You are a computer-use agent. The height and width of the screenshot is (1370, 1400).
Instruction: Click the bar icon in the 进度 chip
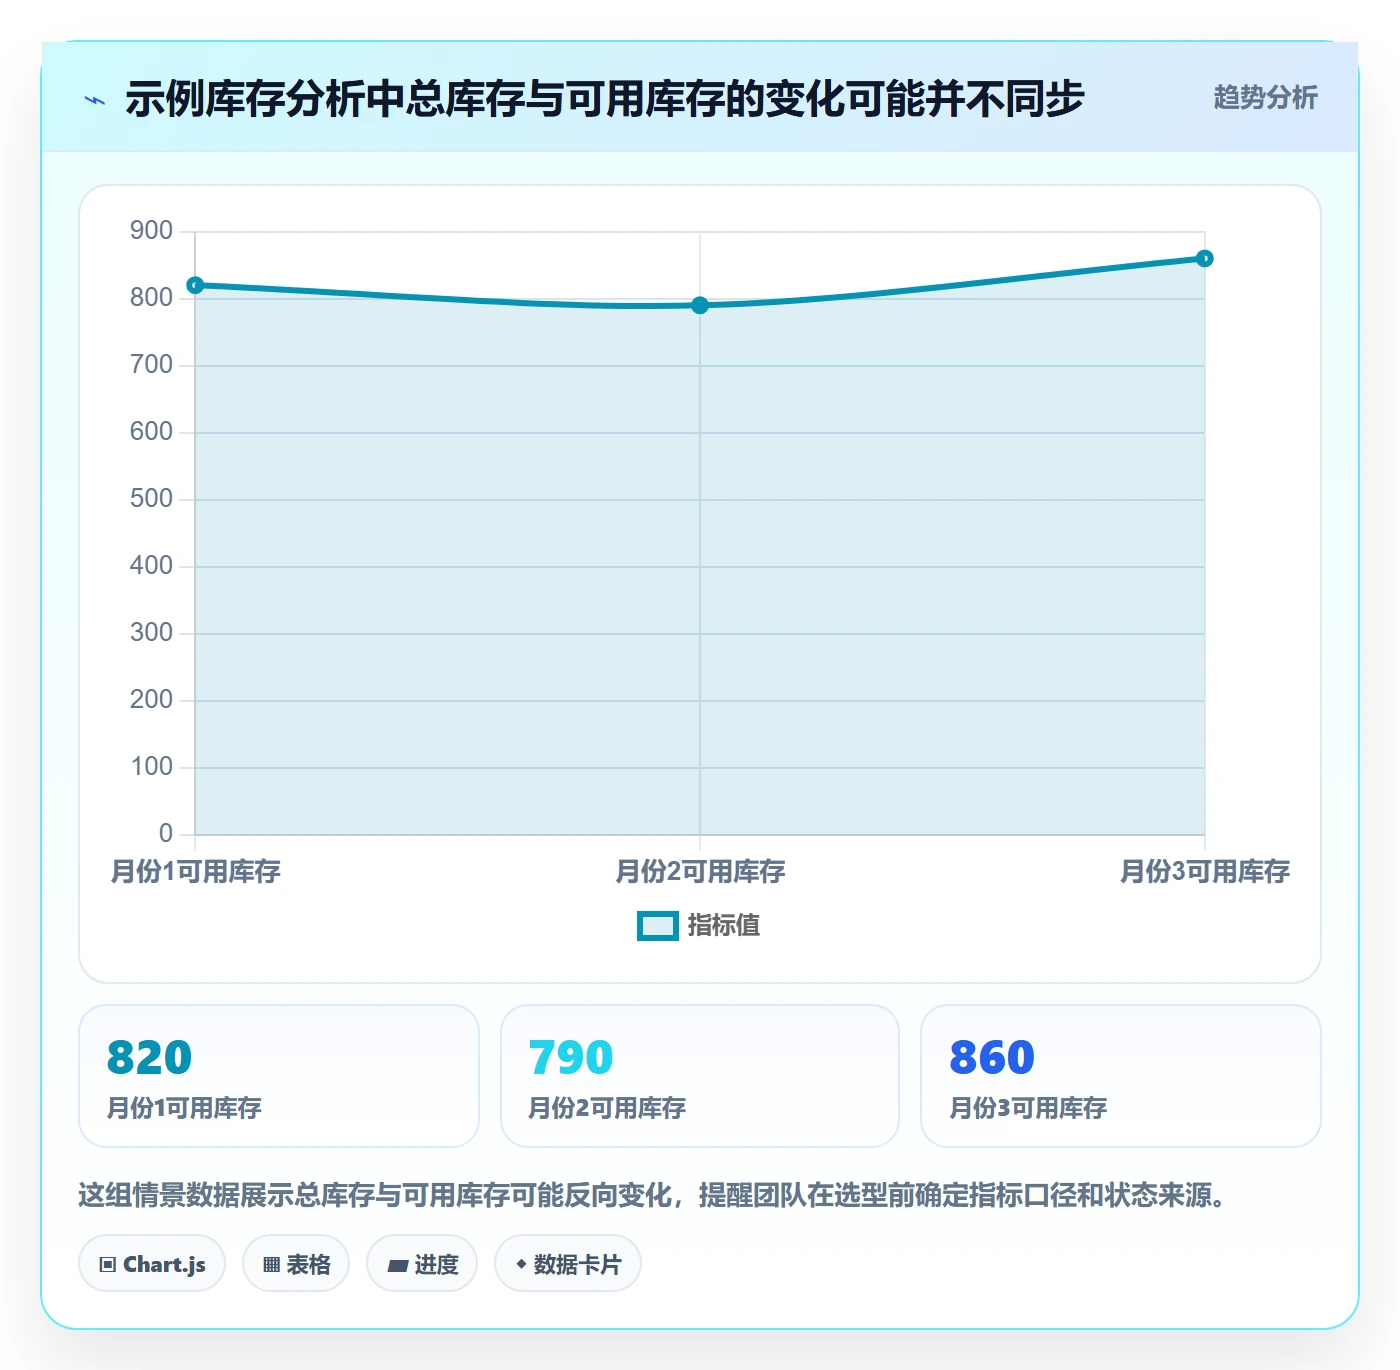(x=397, y=1266)
